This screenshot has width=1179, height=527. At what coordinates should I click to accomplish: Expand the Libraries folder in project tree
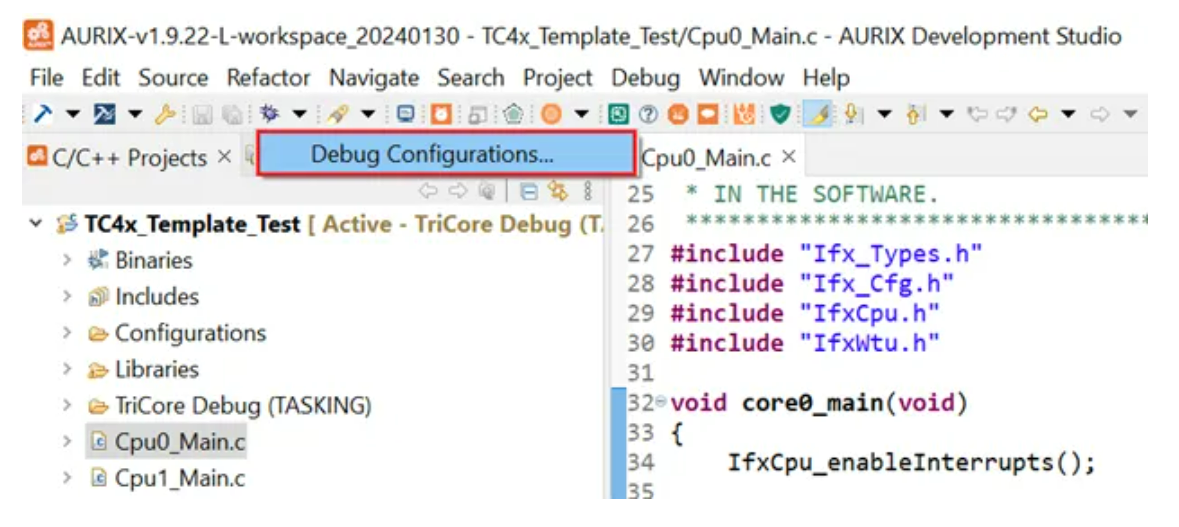click(67, 370)
